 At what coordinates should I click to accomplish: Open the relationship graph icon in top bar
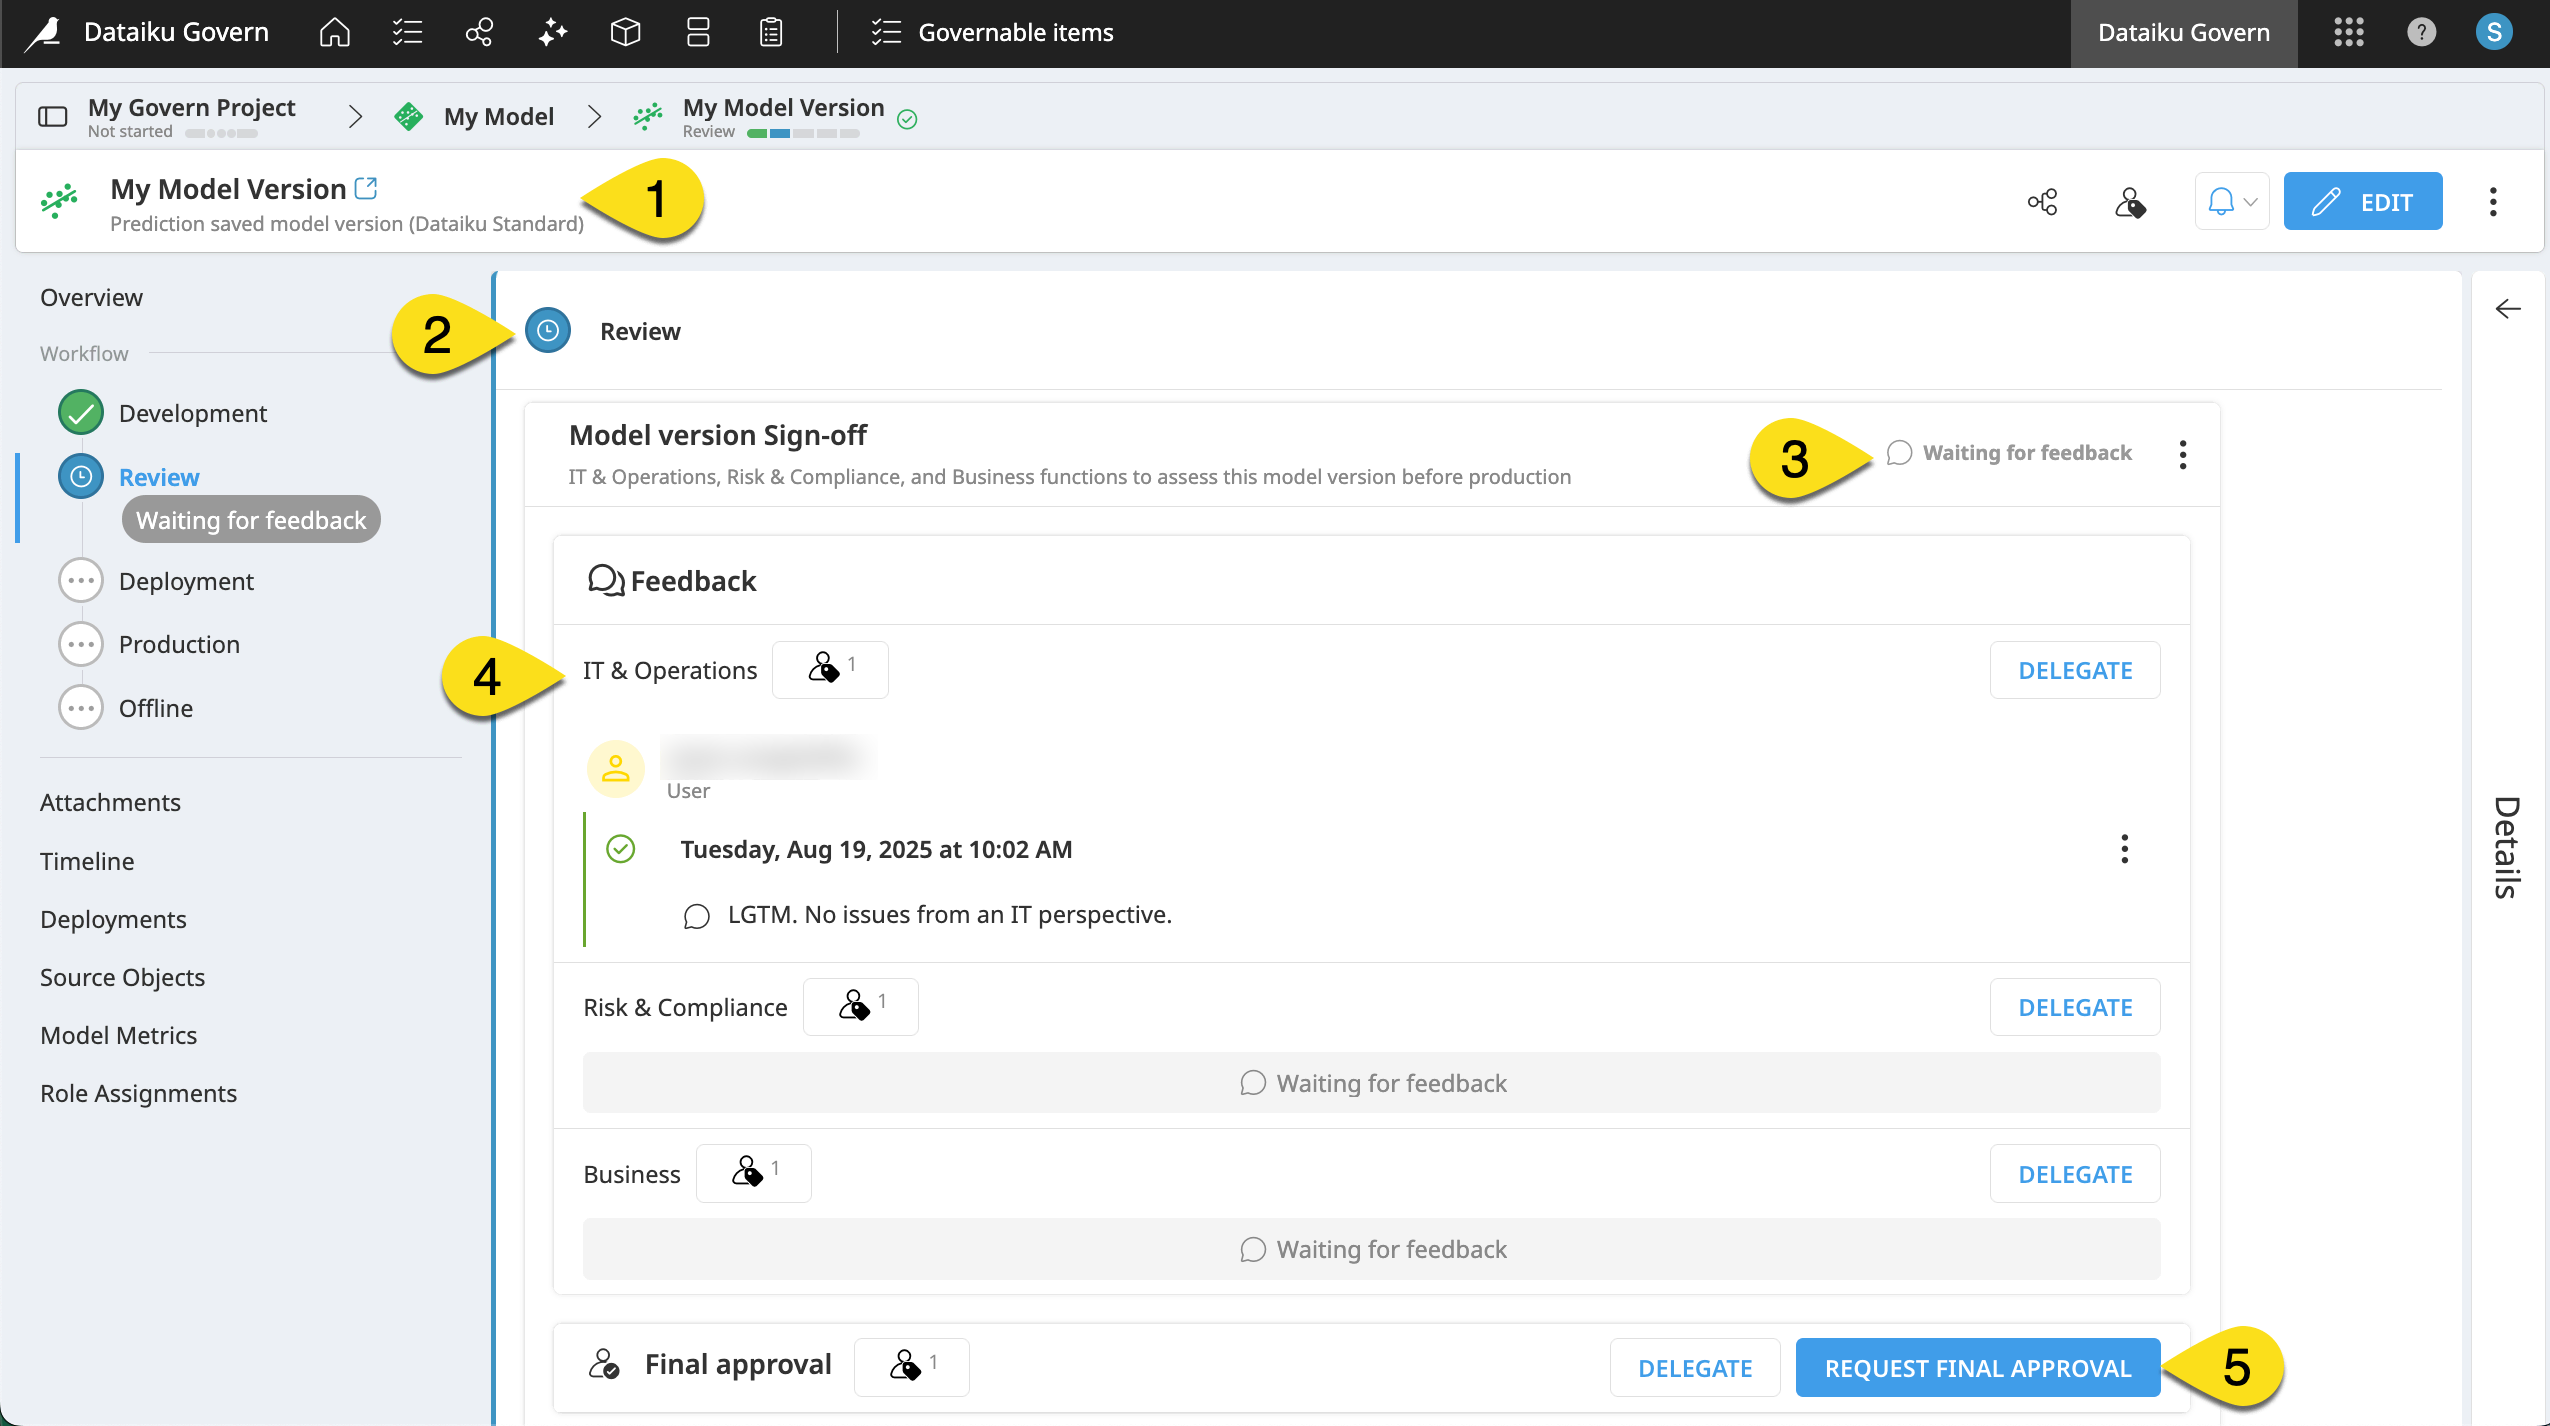point(479,32)
